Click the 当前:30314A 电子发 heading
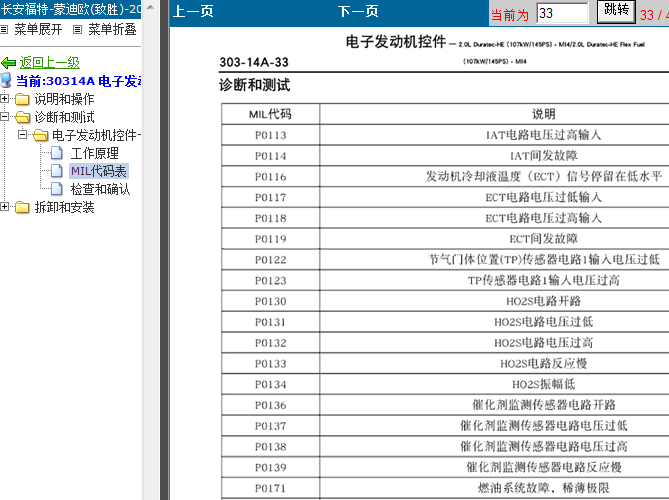Image resolution: width=669 pixels, height=500 pixels. click(x=79, y=81)
